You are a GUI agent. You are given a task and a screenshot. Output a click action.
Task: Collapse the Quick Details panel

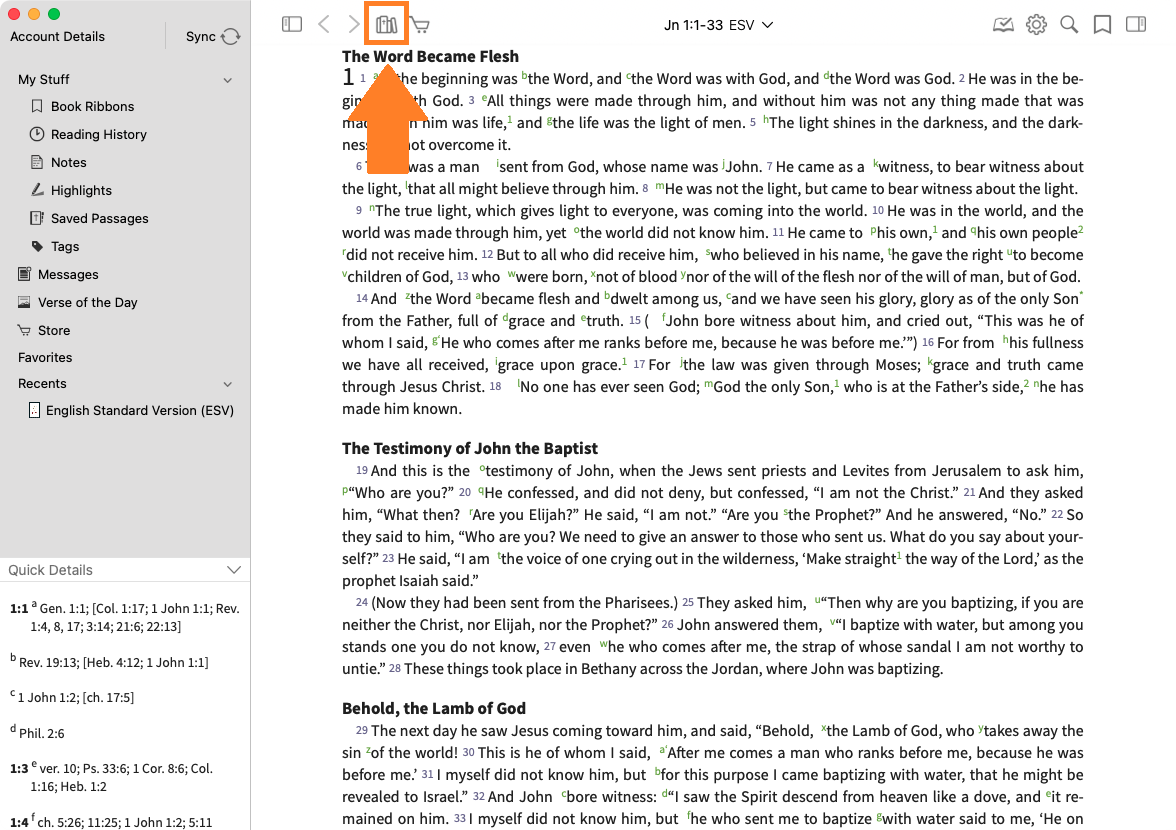(234, 570)
